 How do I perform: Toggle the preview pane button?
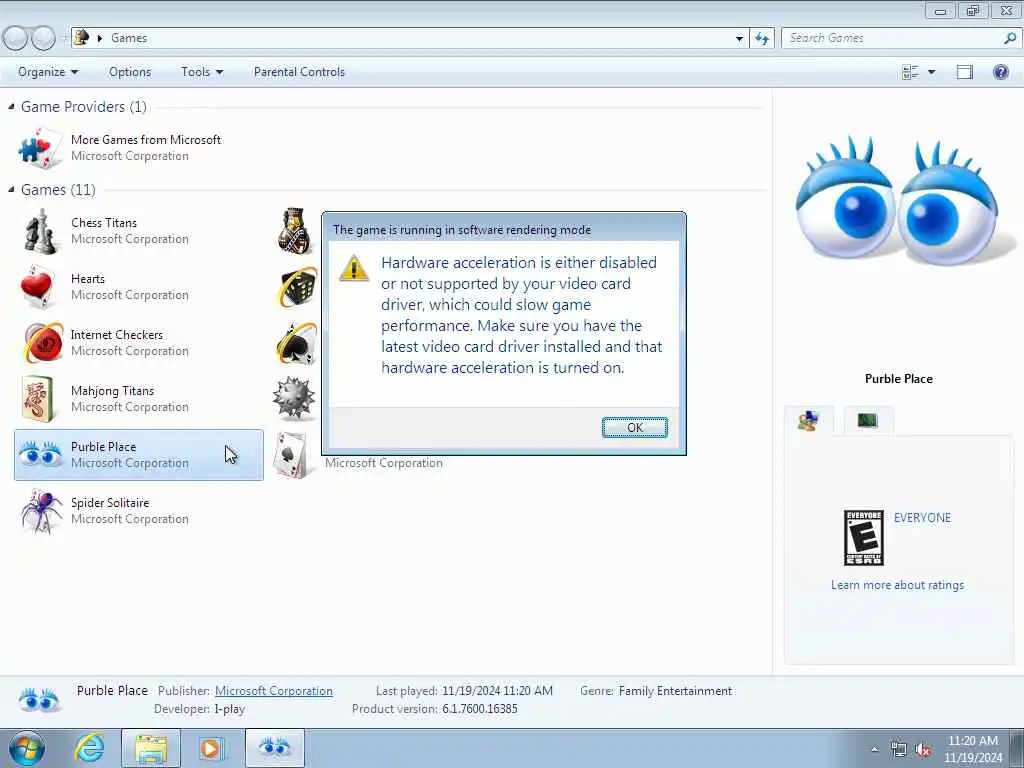(965, 72)
